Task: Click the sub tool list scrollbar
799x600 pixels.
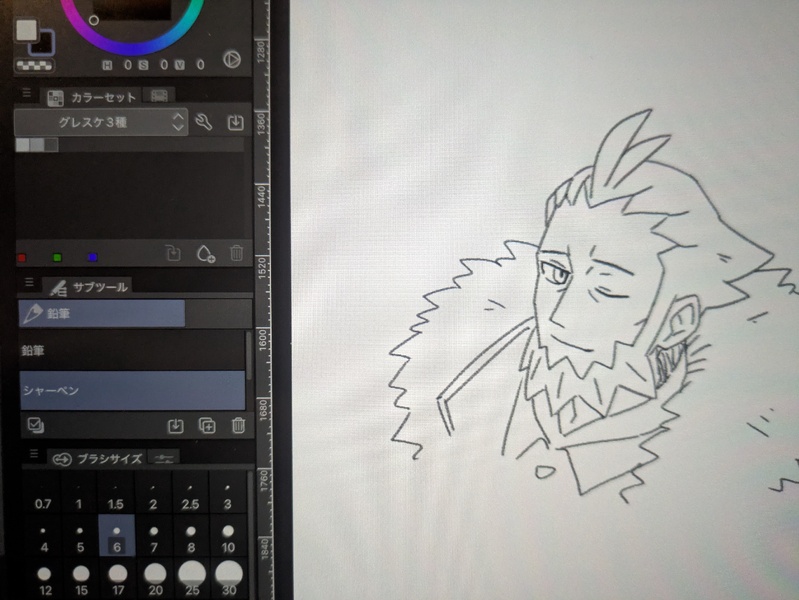Action: point(249,355)
